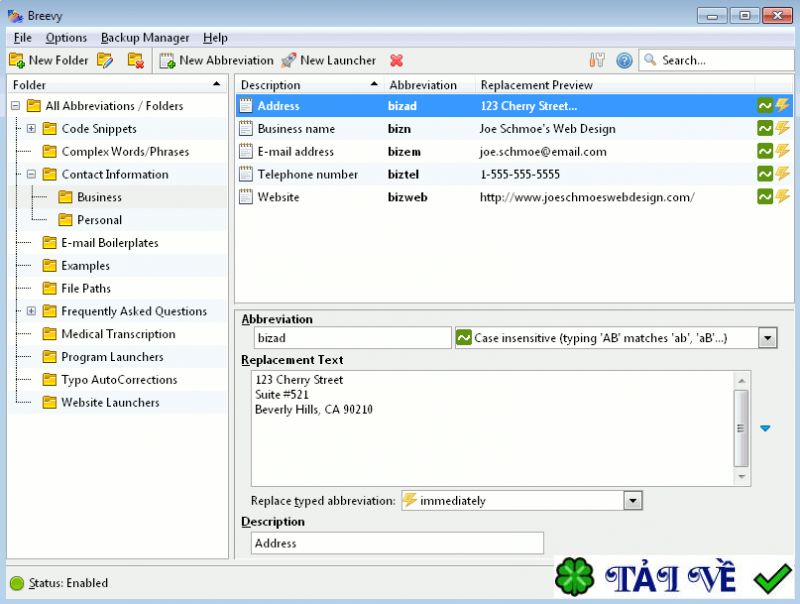800x604 pixels.
Task: Click green case icon on Telephone number row
Action: (x=765, y=174)
